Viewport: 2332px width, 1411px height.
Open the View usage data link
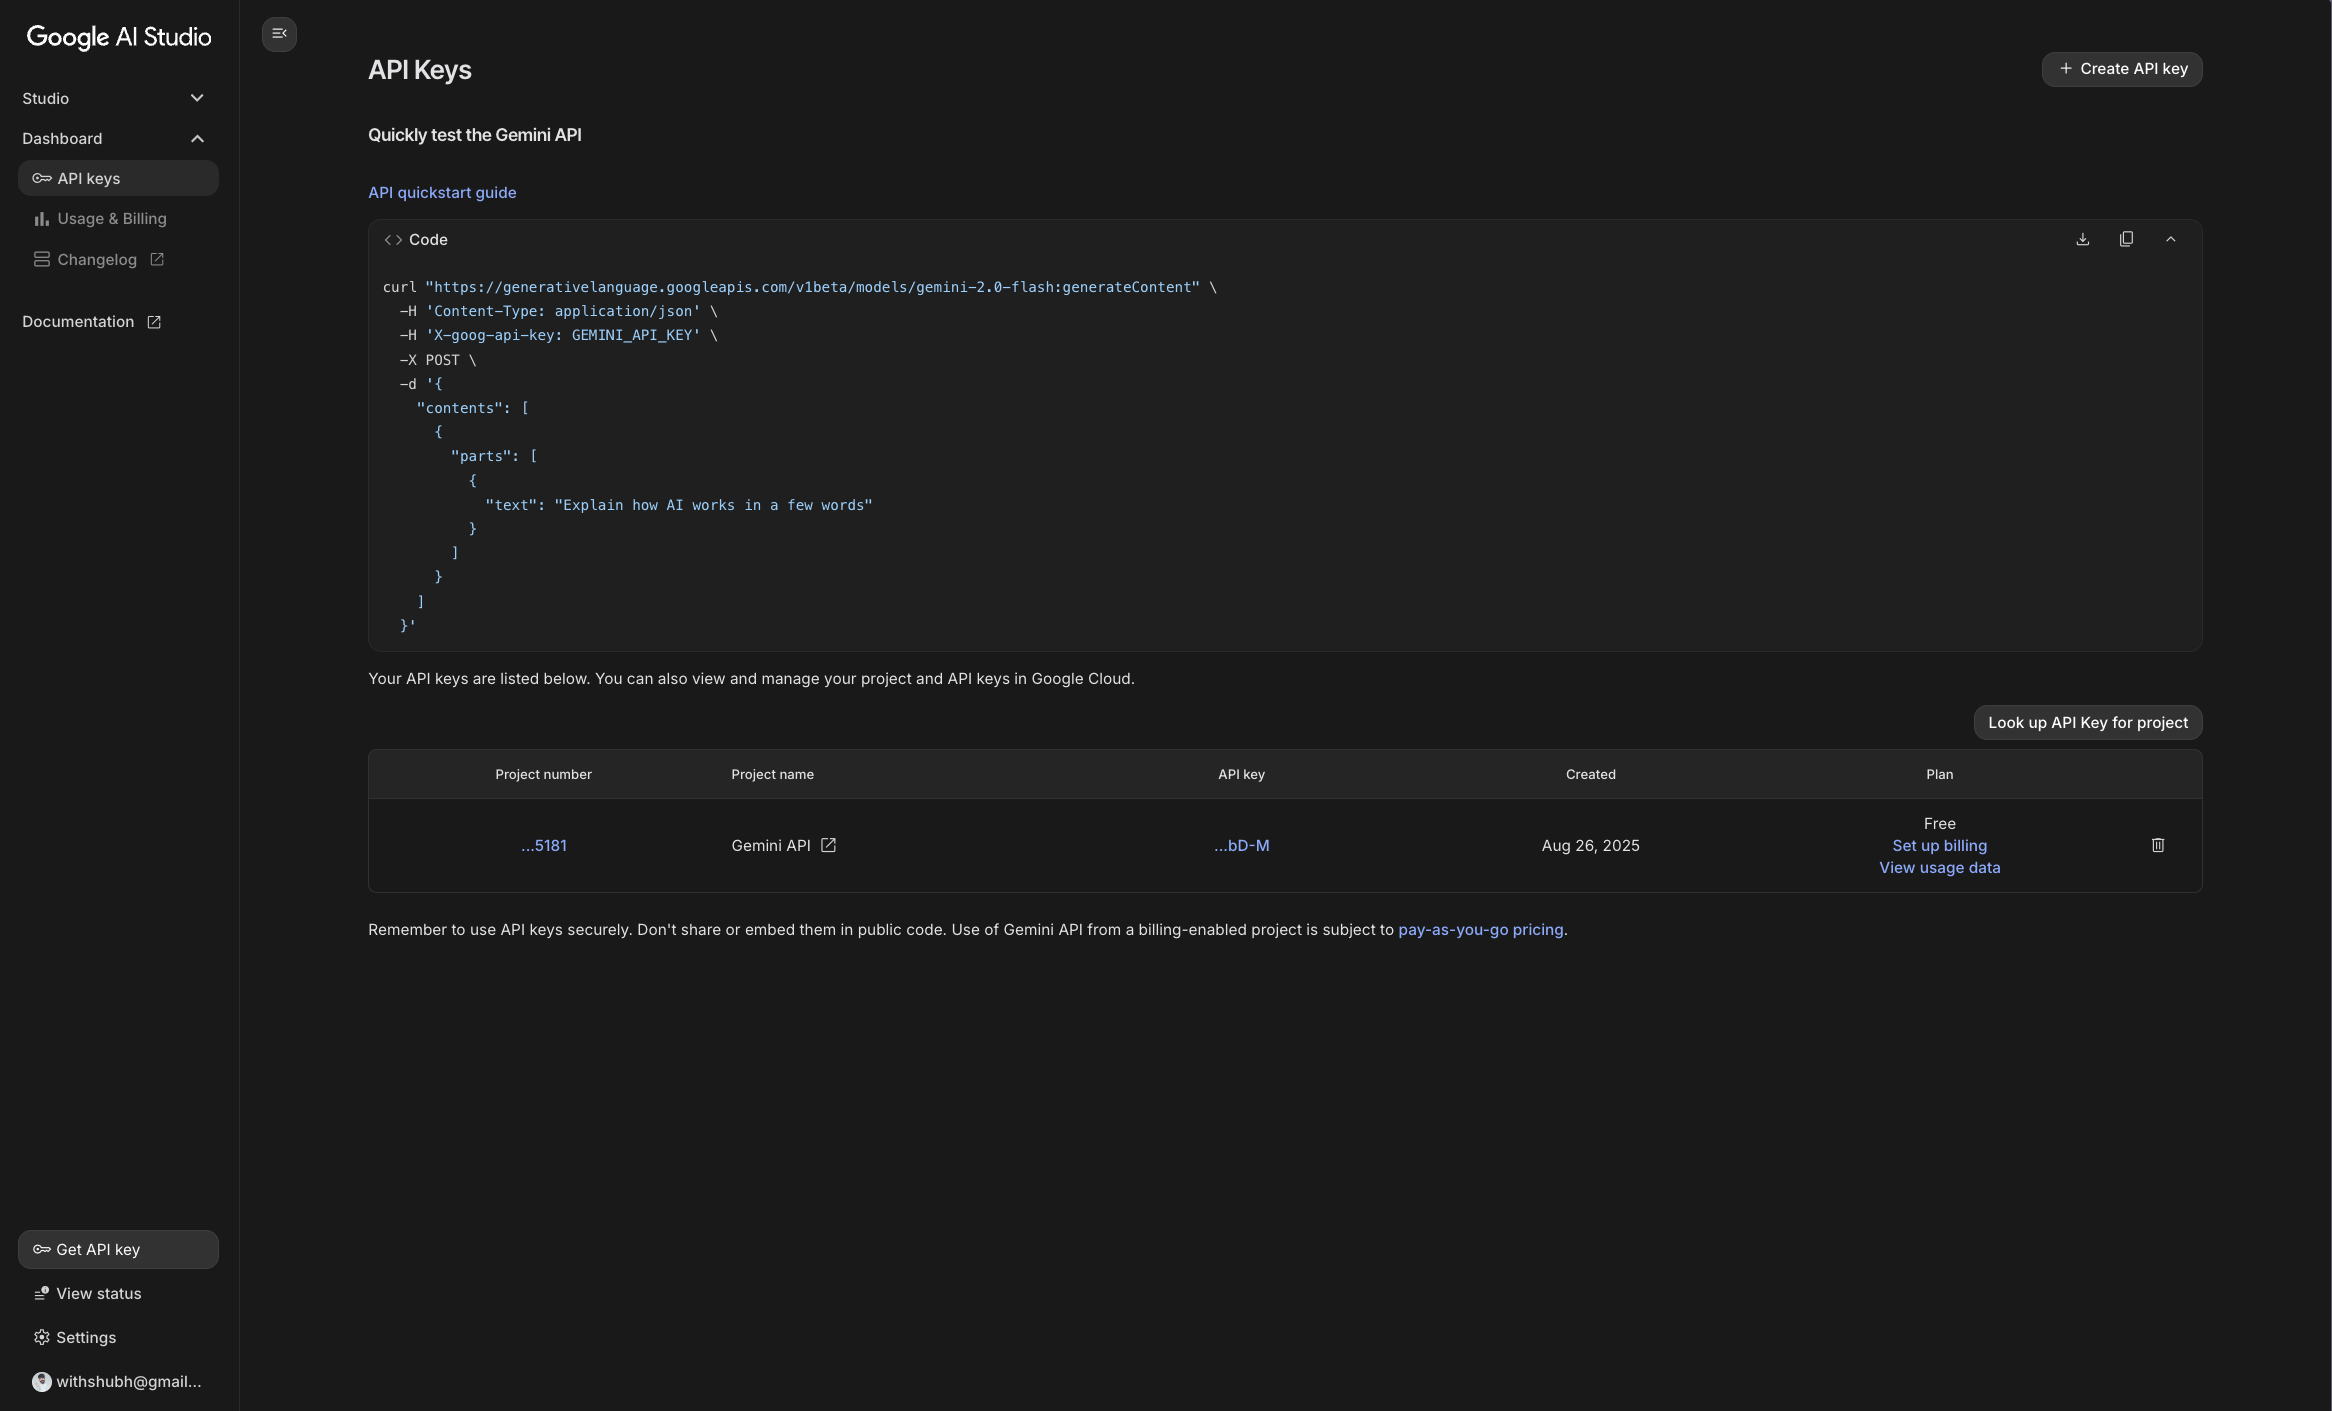[x=1938, y=868]
